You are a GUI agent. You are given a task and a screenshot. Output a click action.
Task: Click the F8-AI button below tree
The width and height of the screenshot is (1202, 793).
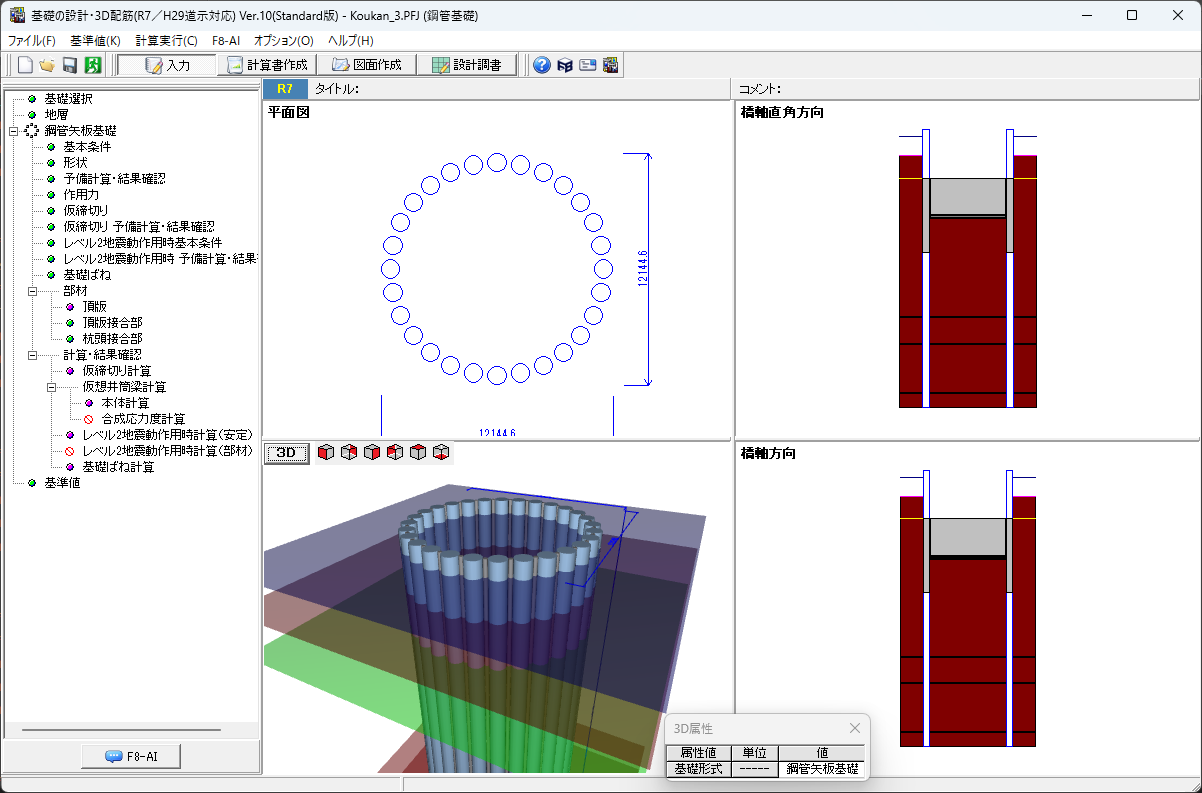click(131, 756)
